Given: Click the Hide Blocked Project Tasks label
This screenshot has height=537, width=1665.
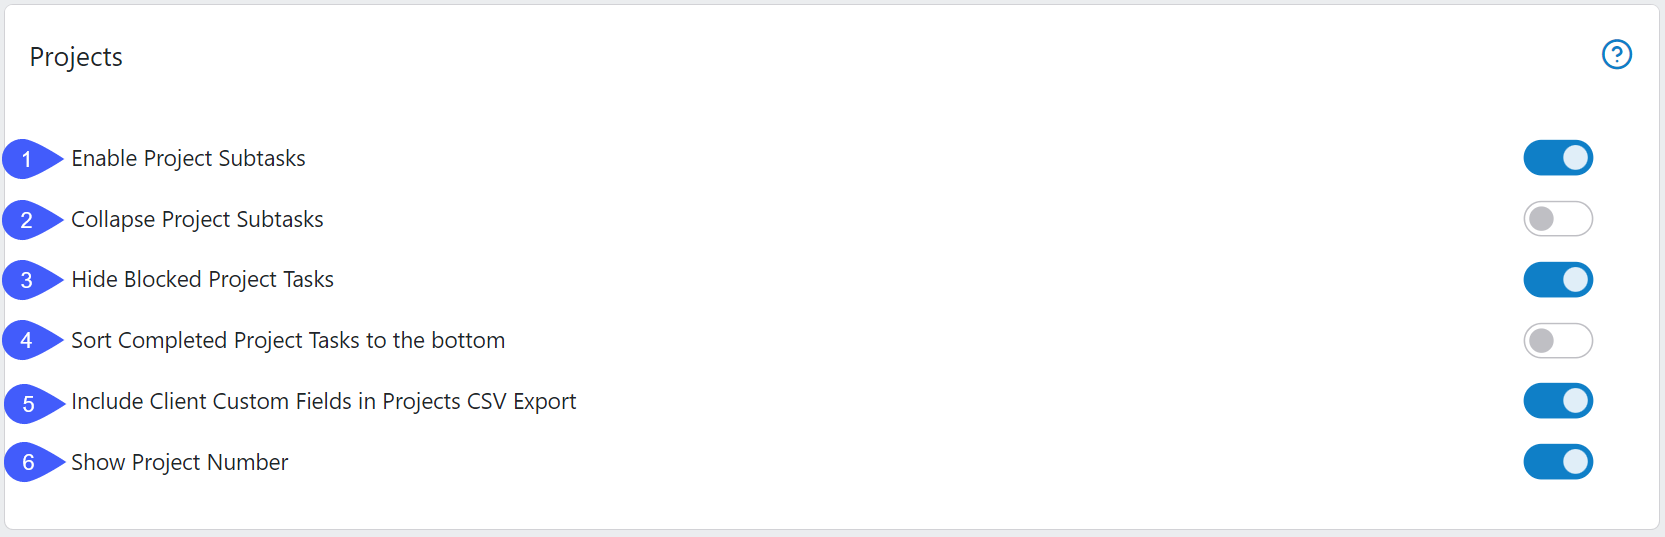Looking at the screenshot, I should coord(202,279).
